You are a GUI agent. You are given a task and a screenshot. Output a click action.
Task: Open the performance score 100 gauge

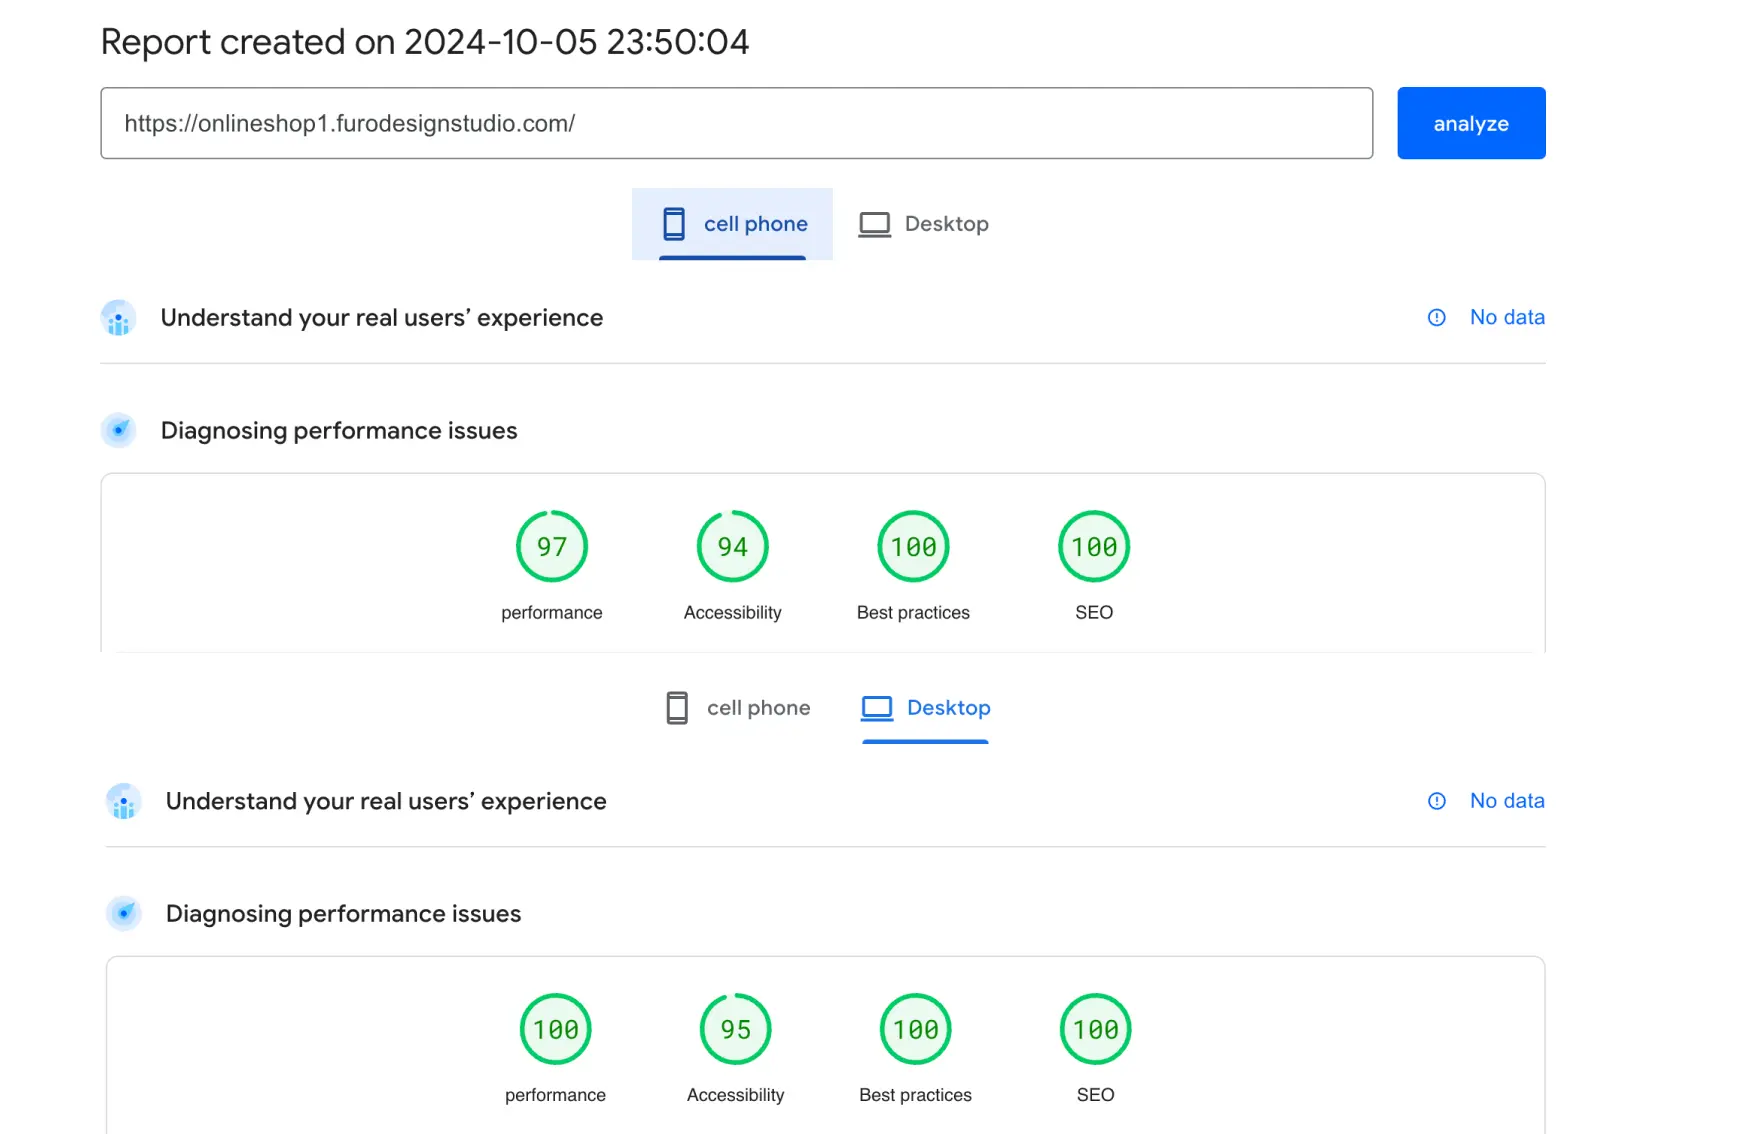(x=555, y=1029)
